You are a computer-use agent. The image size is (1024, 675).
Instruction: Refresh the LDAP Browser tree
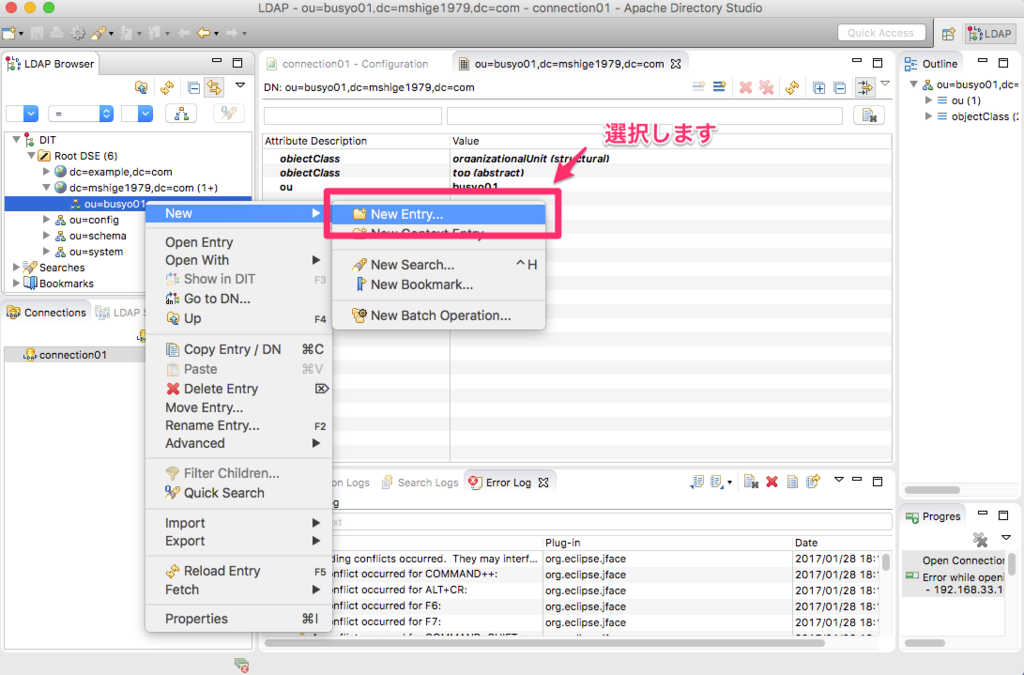(167, 87)
